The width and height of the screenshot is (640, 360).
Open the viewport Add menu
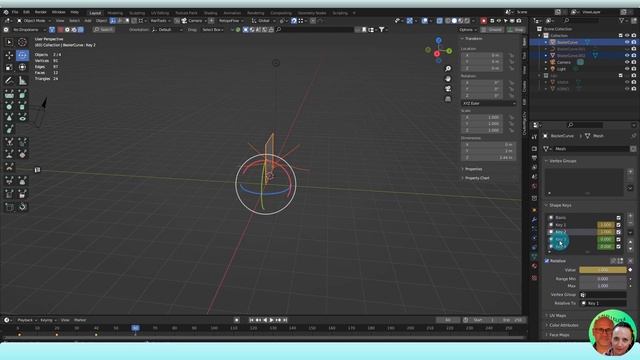click(88, 20)
